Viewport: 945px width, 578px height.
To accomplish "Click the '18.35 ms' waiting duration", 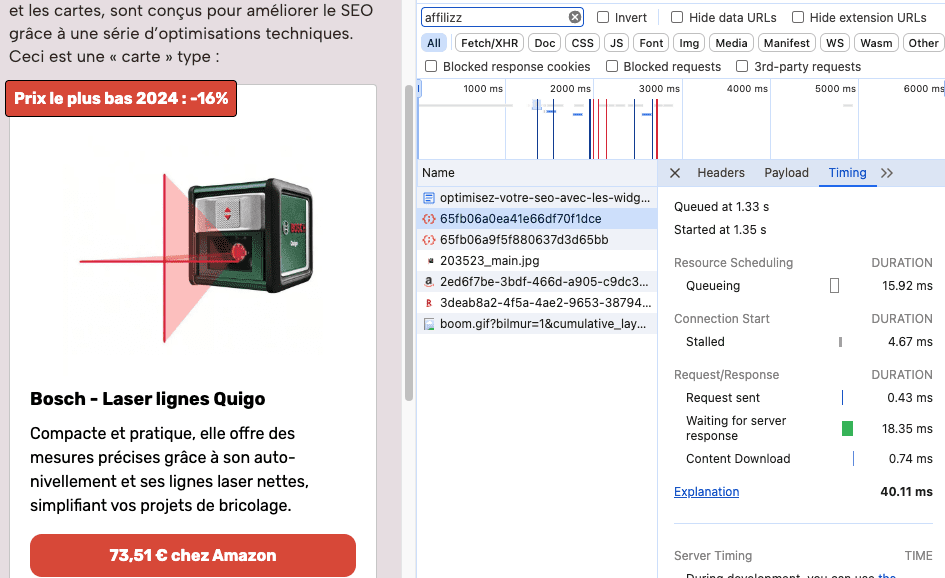I will [x=907, y=429].
